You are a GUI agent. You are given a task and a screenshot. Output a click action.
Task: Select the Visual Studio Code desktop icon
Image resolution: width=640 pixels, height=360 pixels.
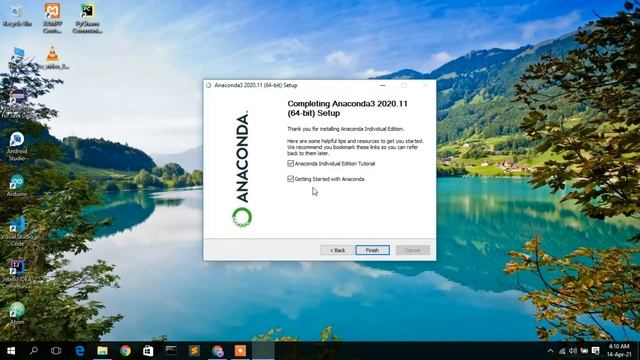click(x=17, y=231)
